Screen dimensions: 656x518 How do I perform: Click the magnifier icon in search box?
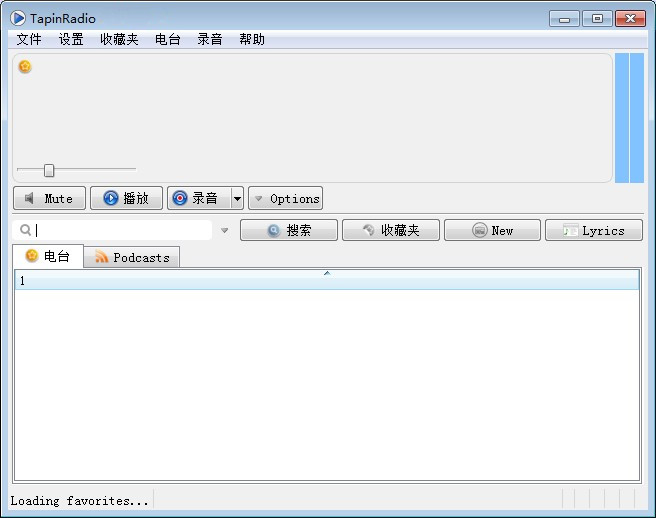(26, 230)
